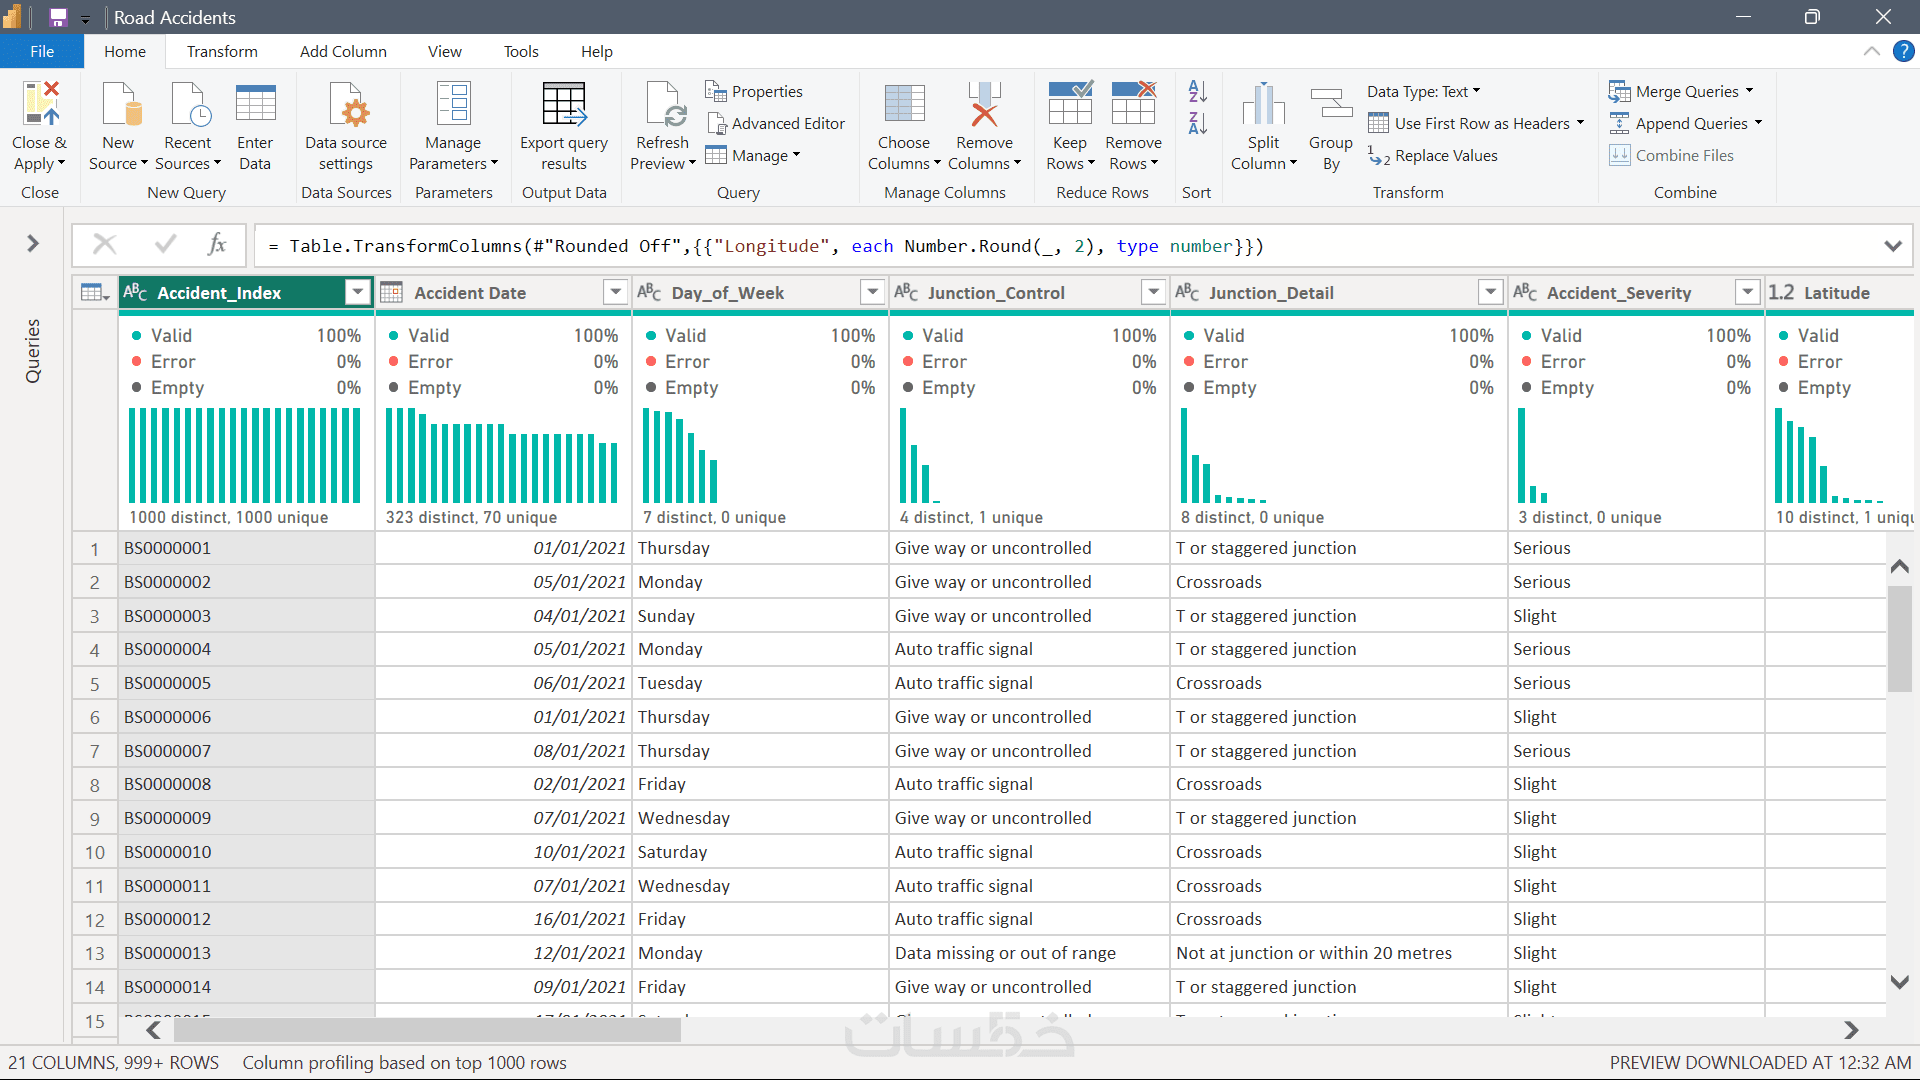This screenshot has width=1920, height=1080.
Task: Click the Remove Columns icon
Action: tap(984, 105)
